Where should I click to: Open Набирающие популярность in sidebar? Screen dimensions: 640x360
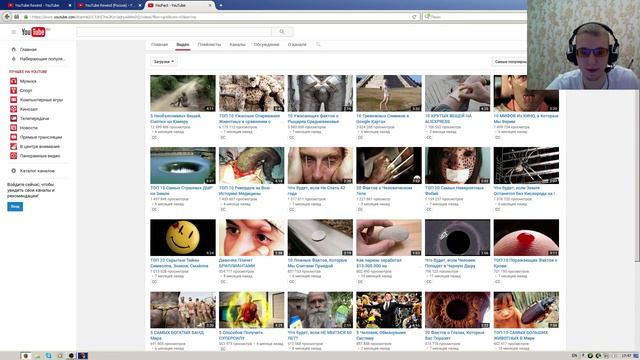[x=42, y=59]
